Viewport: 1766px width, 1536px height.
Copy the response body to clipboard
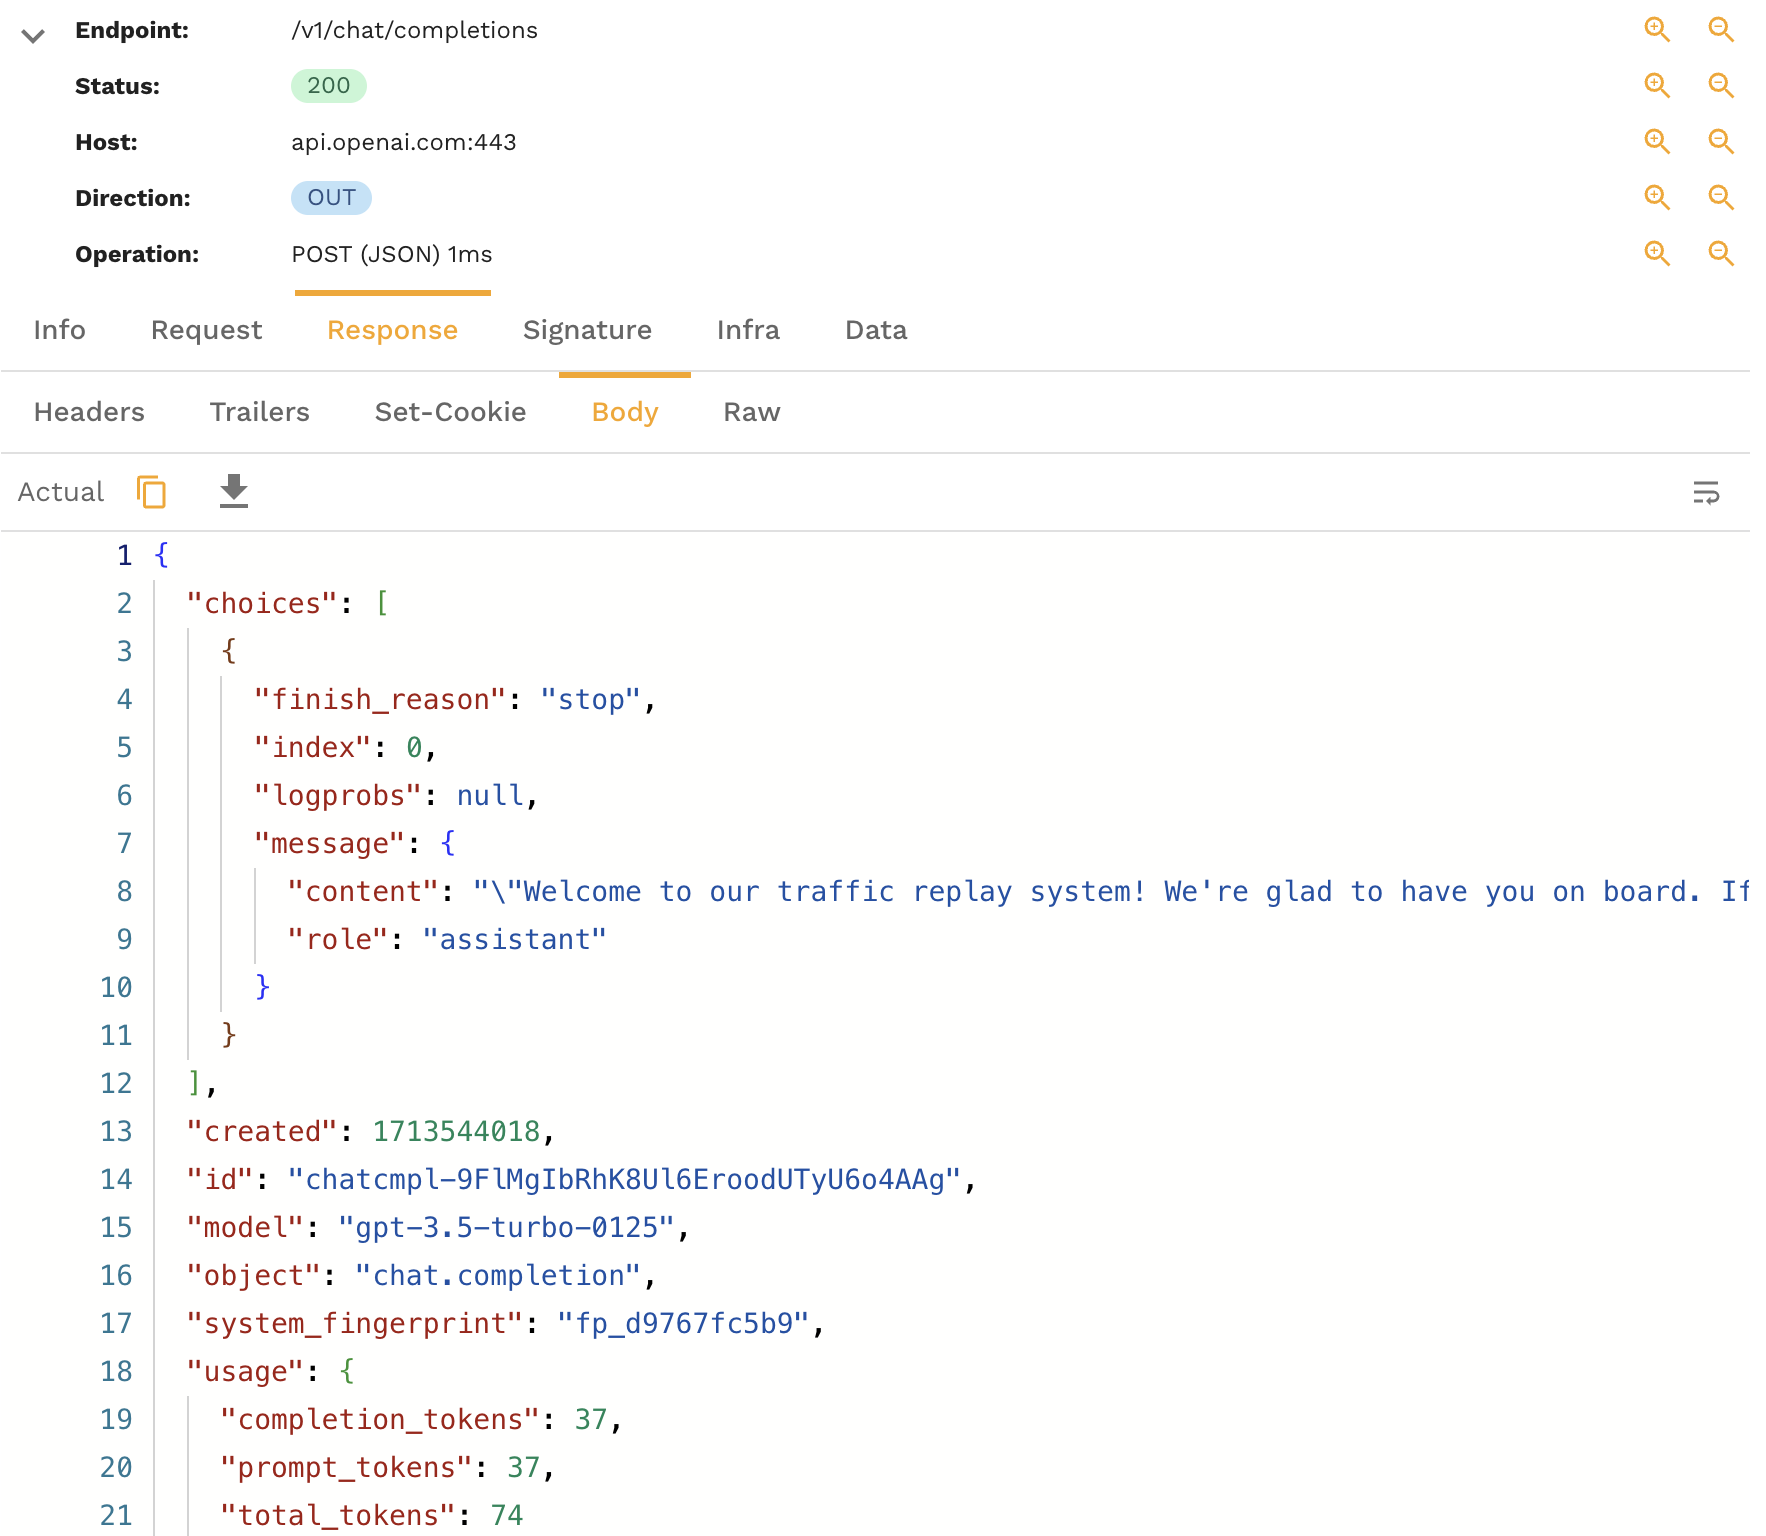151,492
